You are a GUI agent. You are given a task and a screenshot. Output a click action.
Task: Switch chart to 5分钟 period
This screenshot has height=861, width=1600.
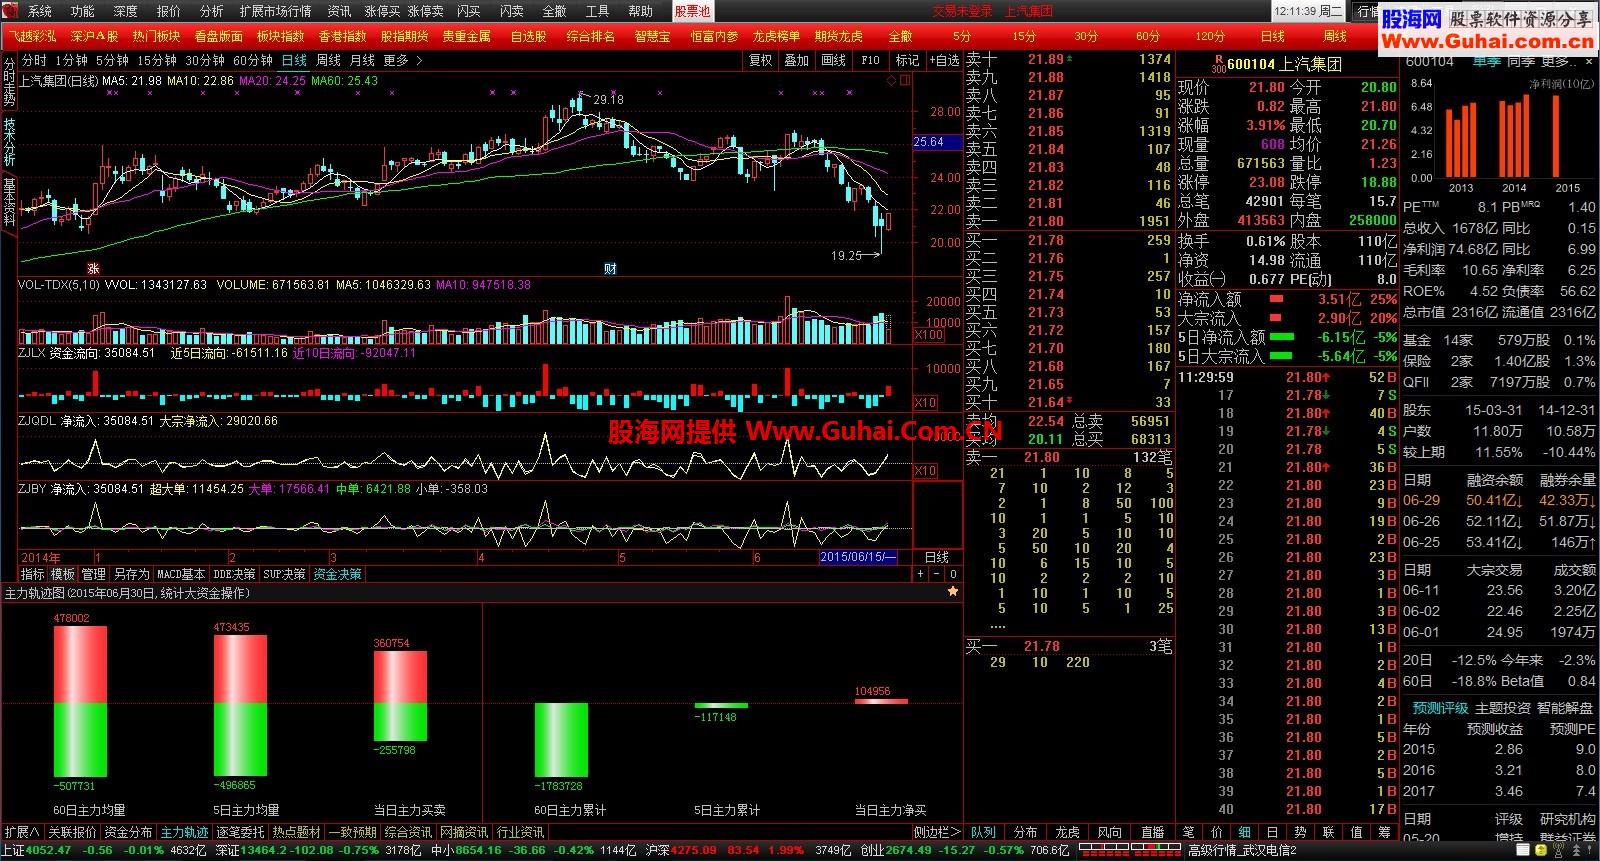click(x=112, y=60)
